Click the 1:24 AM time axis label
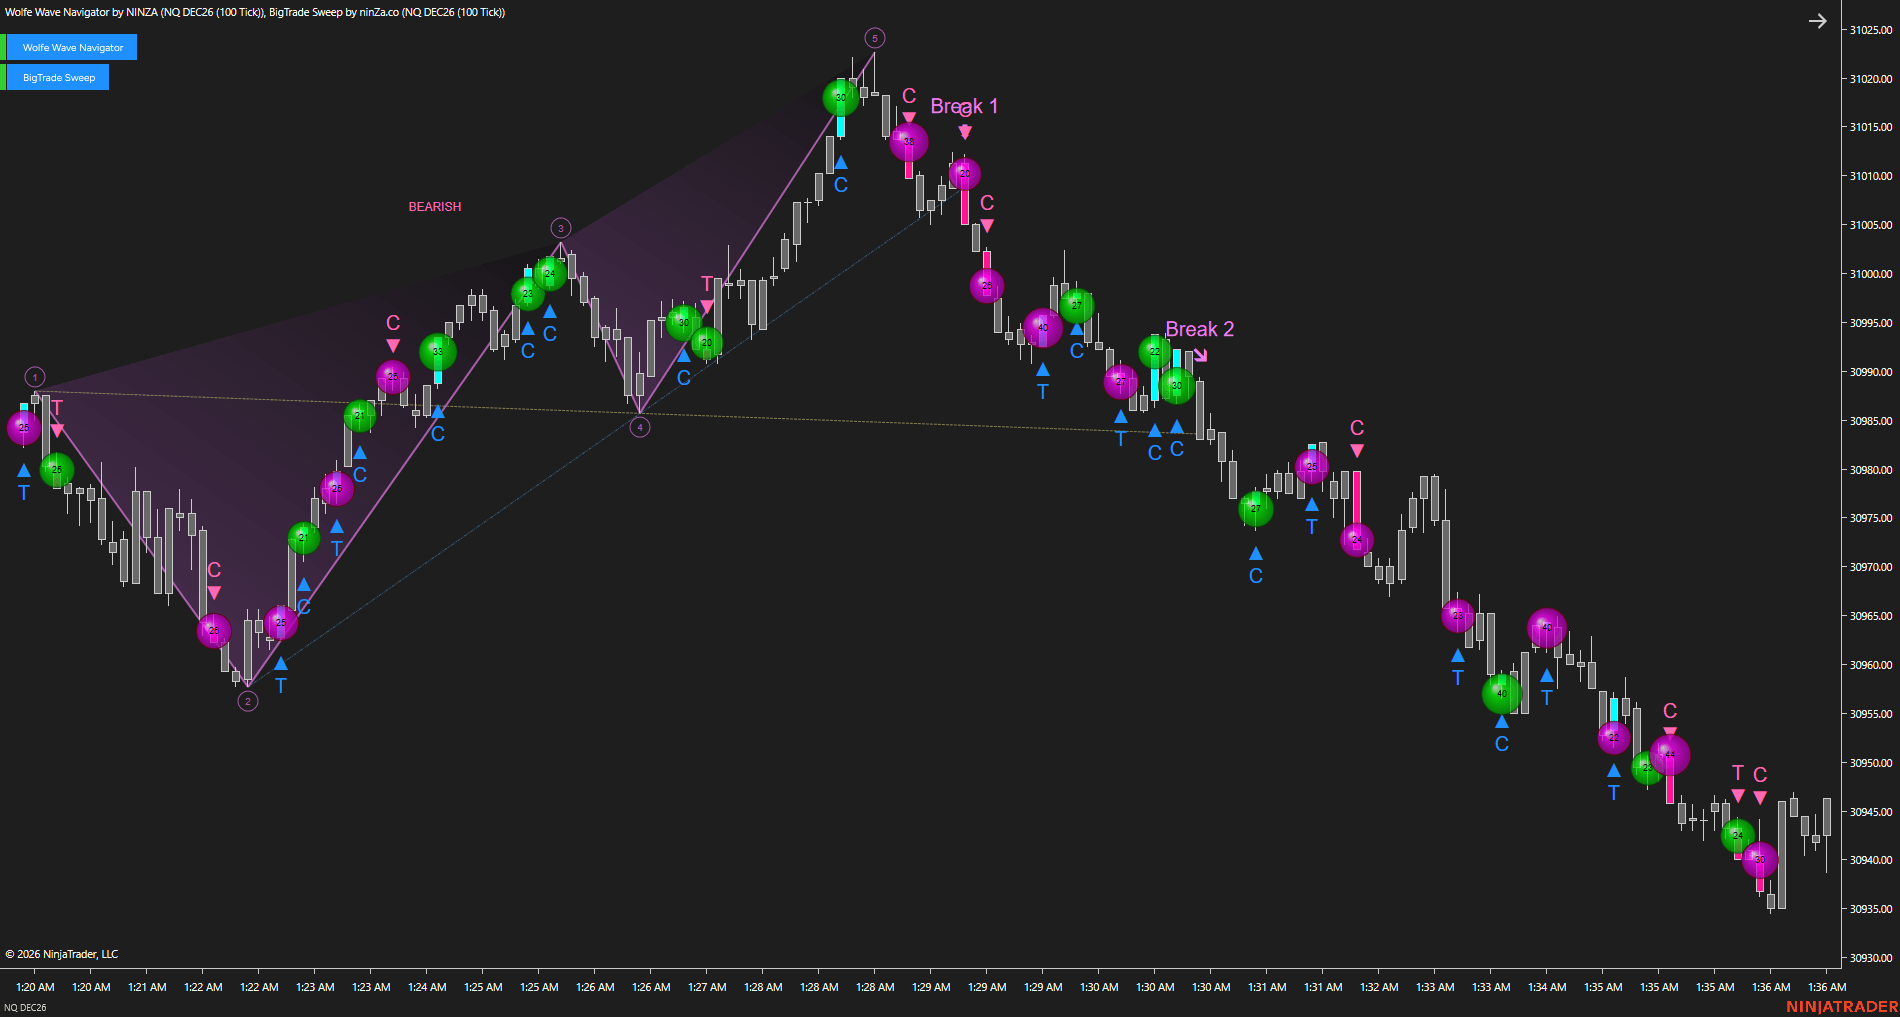Viewport: 1900px width, 1017px height. 427,987
